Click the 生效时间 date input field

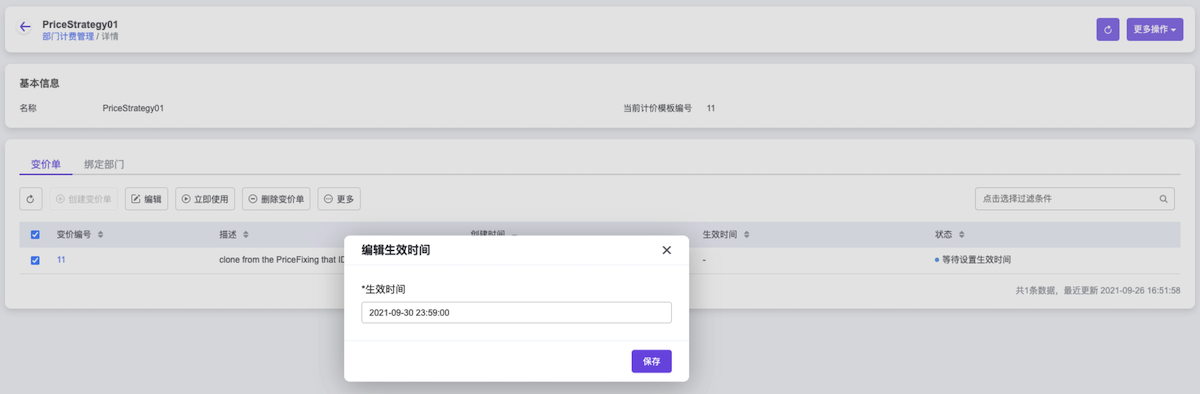(516, 313)
